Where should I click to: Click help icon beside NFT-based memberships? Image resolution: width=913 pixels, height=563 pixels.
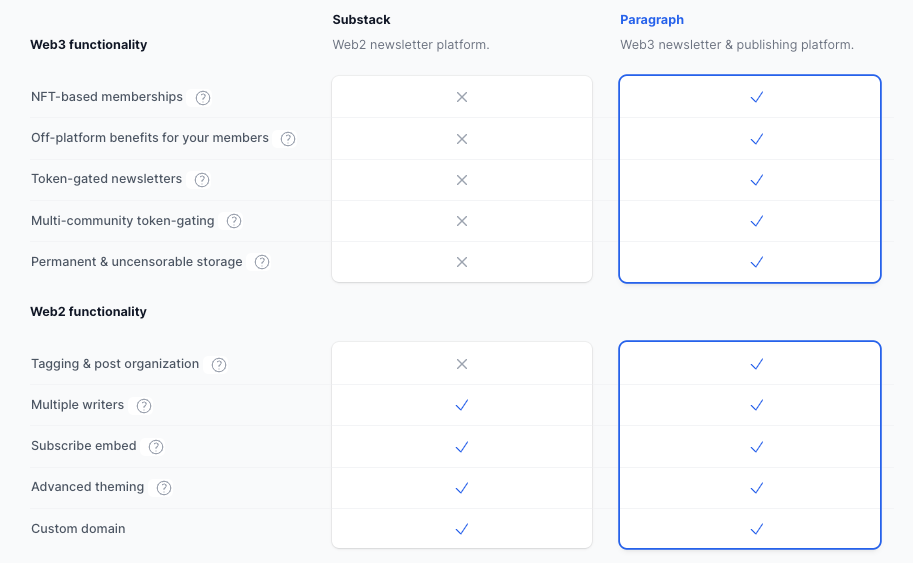[203, 98]
